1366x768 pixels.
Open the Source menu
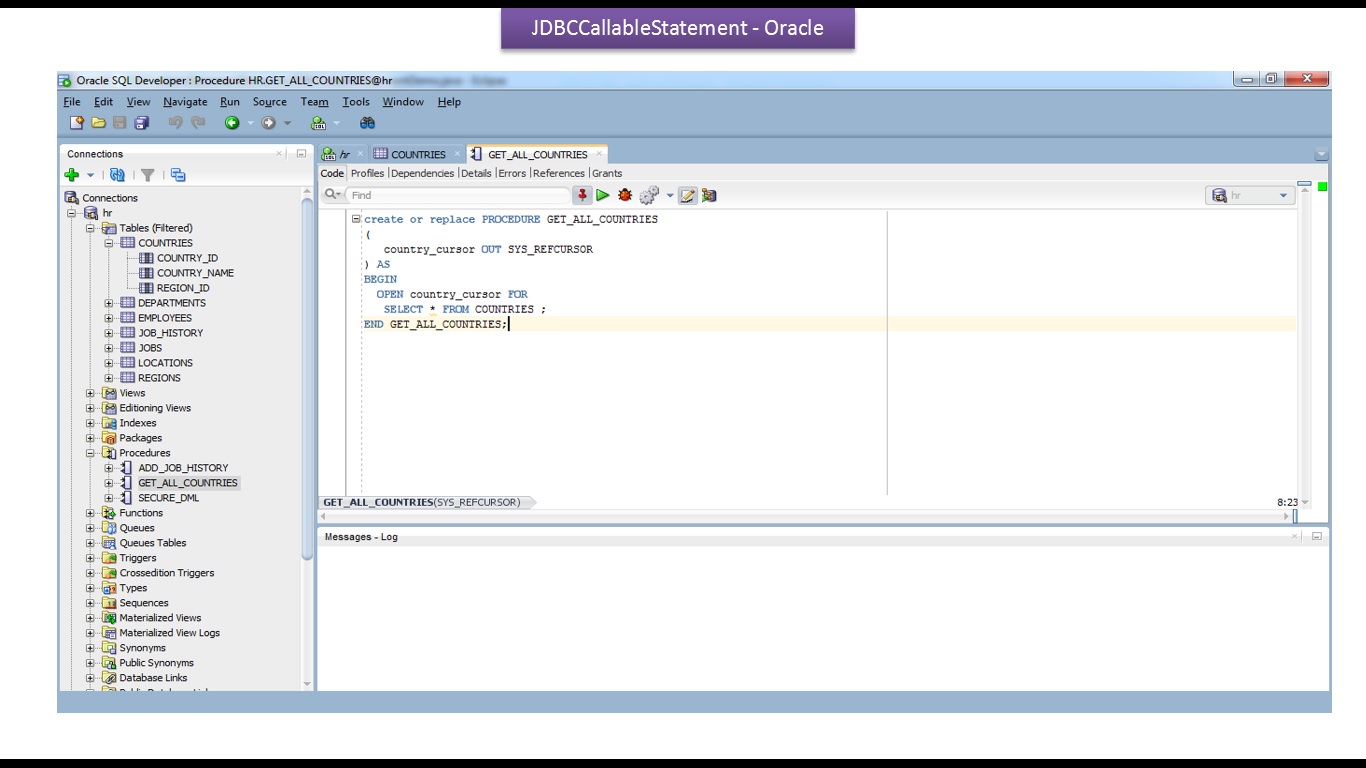tap(269, 102)
